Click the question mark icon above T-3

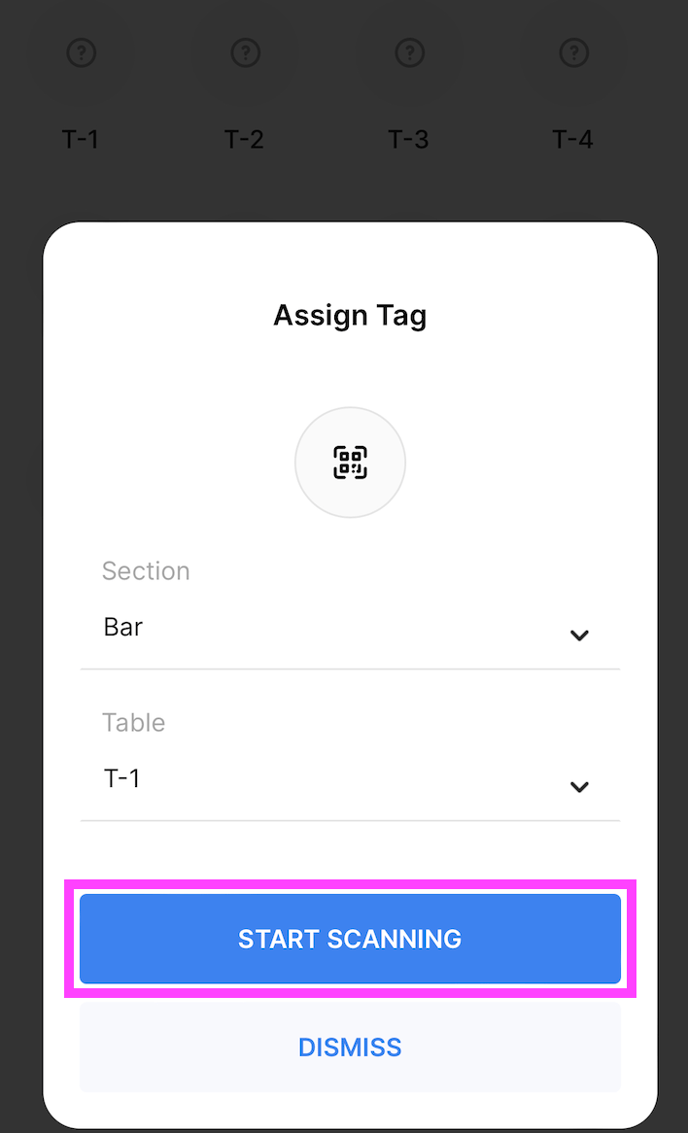click(x=409, y=52)
